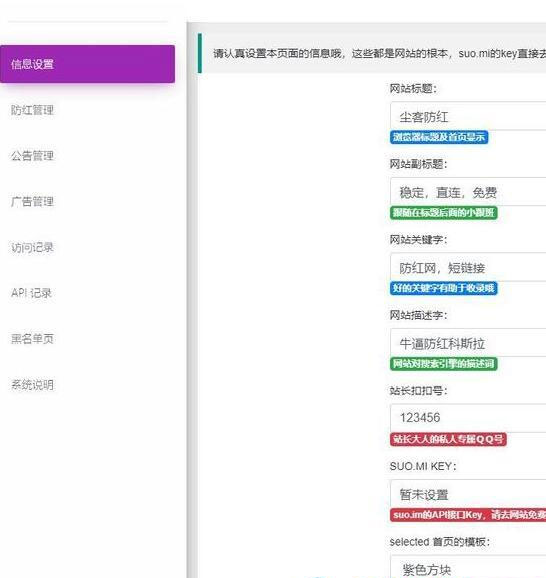Open 系统说明 in the sidebar
The width and height of the screenshot is (546, 578).
32,385
